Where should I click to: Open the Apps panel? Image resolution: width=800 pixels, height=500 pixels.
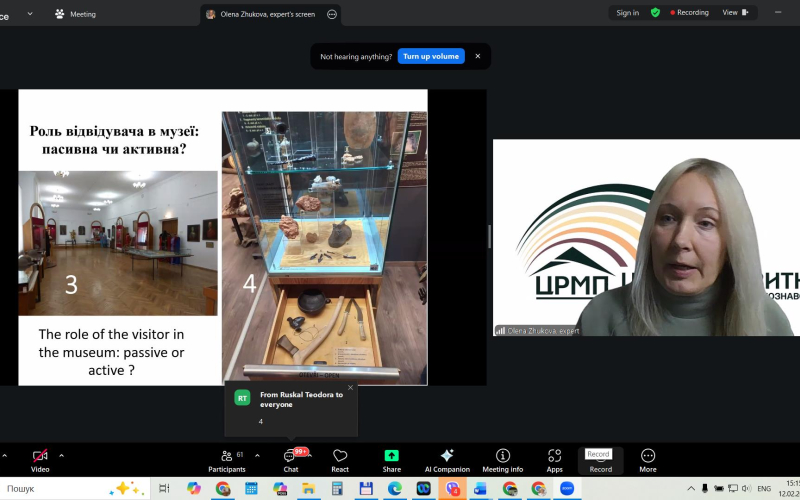pyautogui.click(x=554, y=459)
